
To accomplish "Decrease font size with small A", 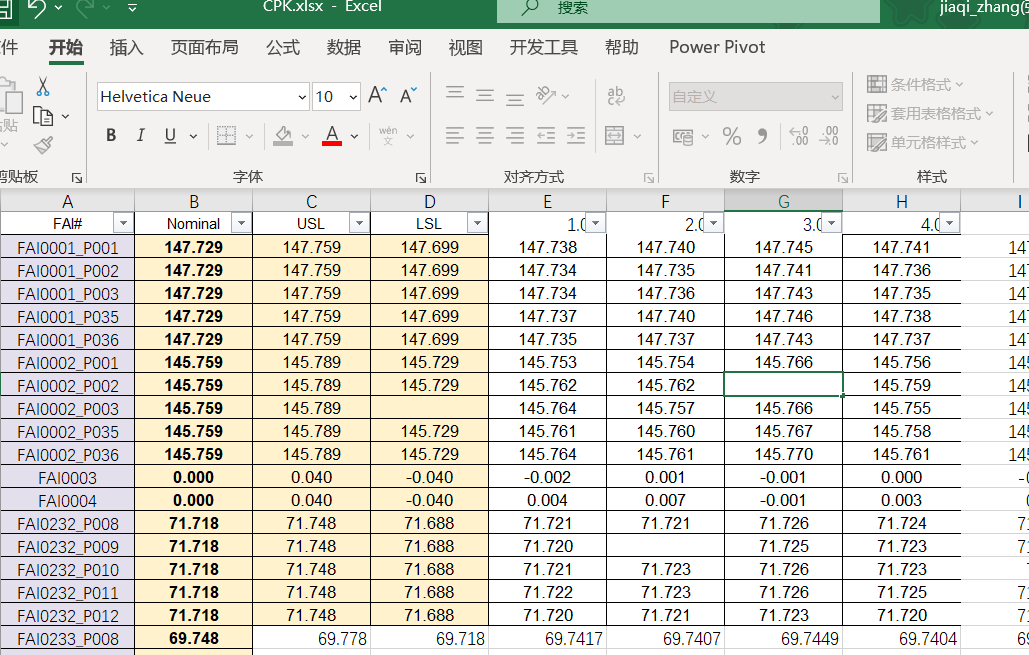I will [408, 96].
